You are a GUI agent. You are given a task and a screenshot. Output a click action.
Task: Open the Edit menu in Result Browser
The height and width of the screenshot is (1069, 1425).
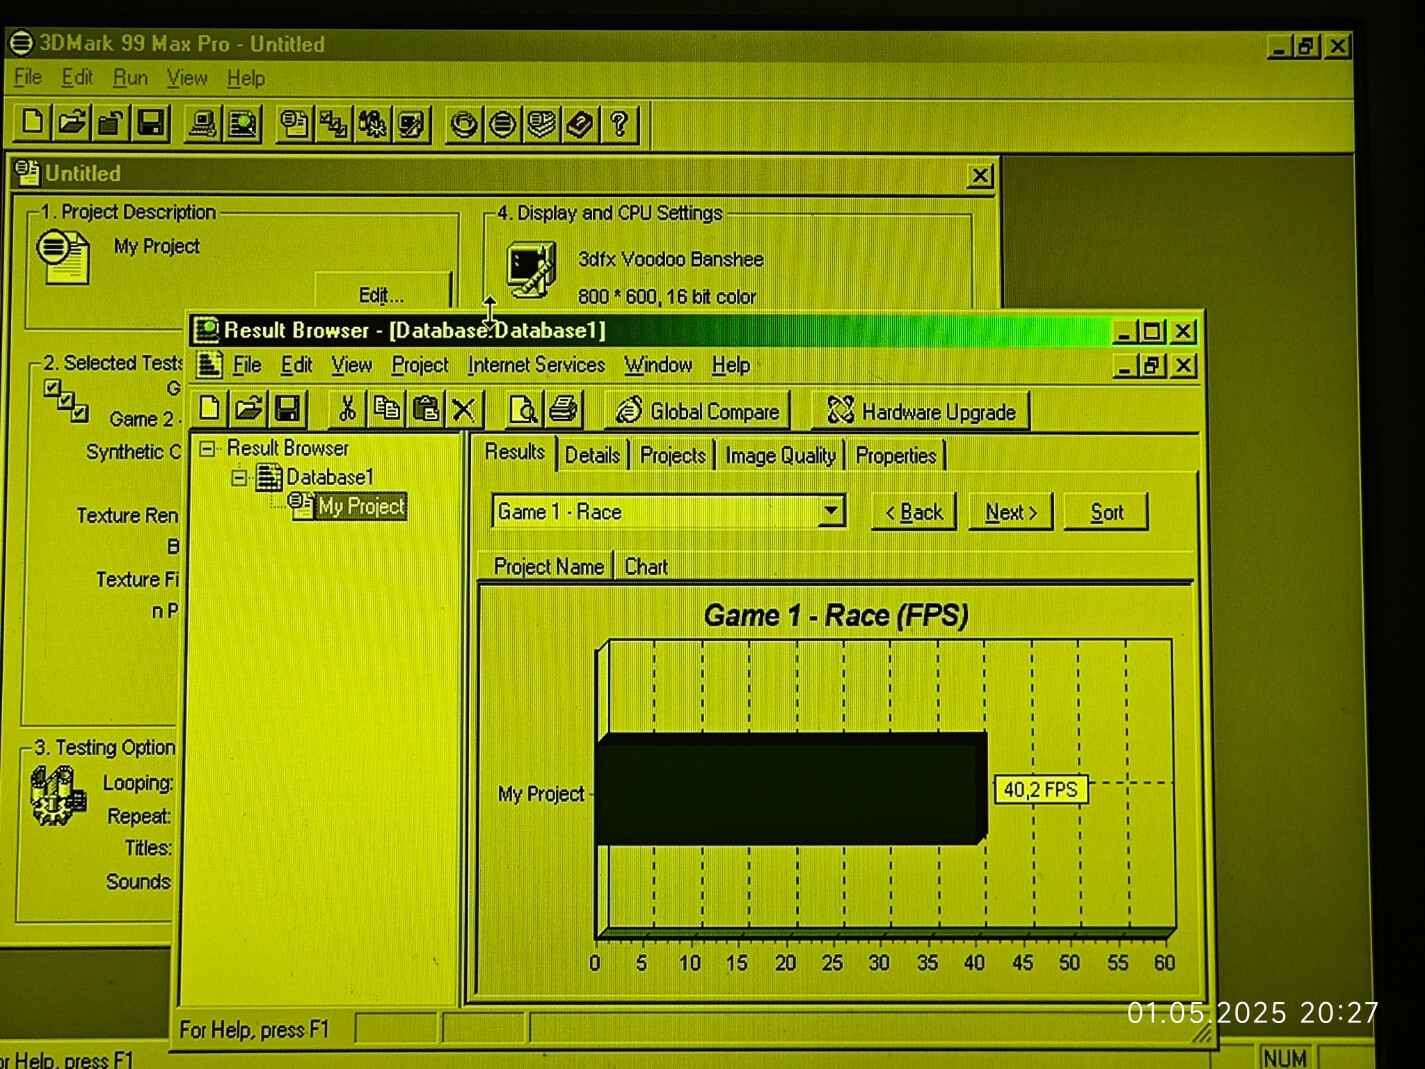click(x=296, y=365)
